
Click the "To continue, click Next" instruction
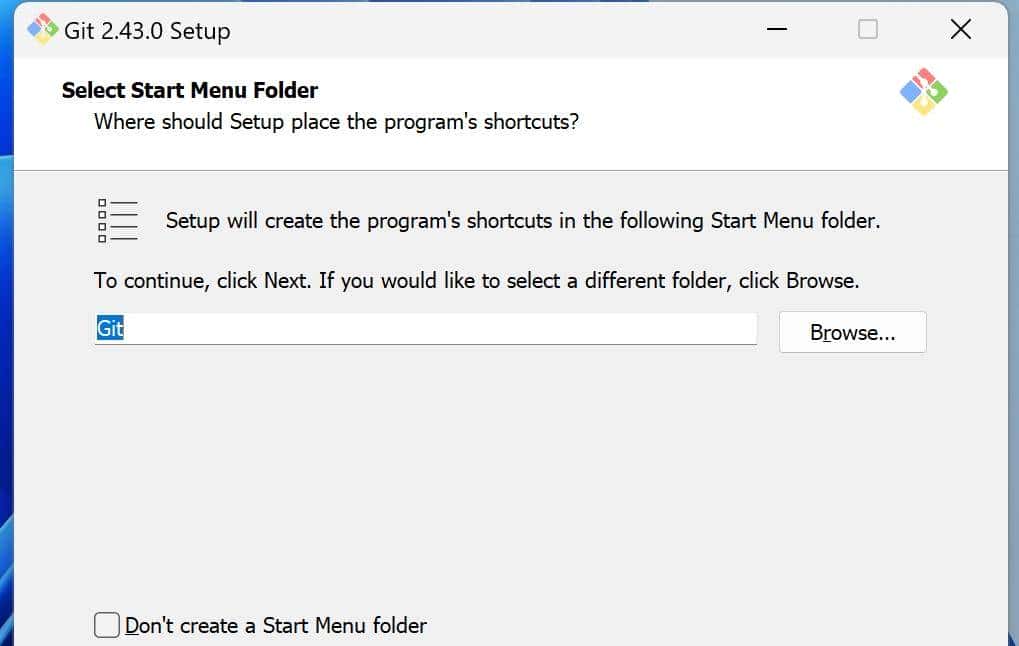tap(476, 281)
